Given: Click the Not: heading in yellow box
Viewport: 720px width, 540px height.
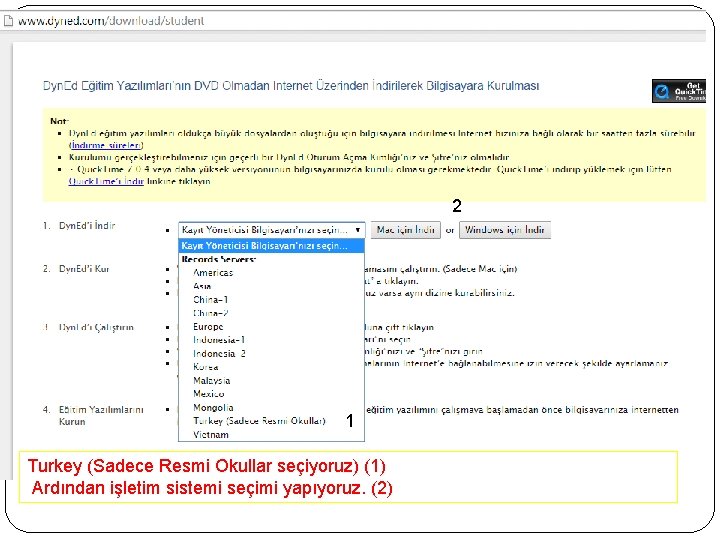Looking at the screenshot, I should tap(59, 122).
